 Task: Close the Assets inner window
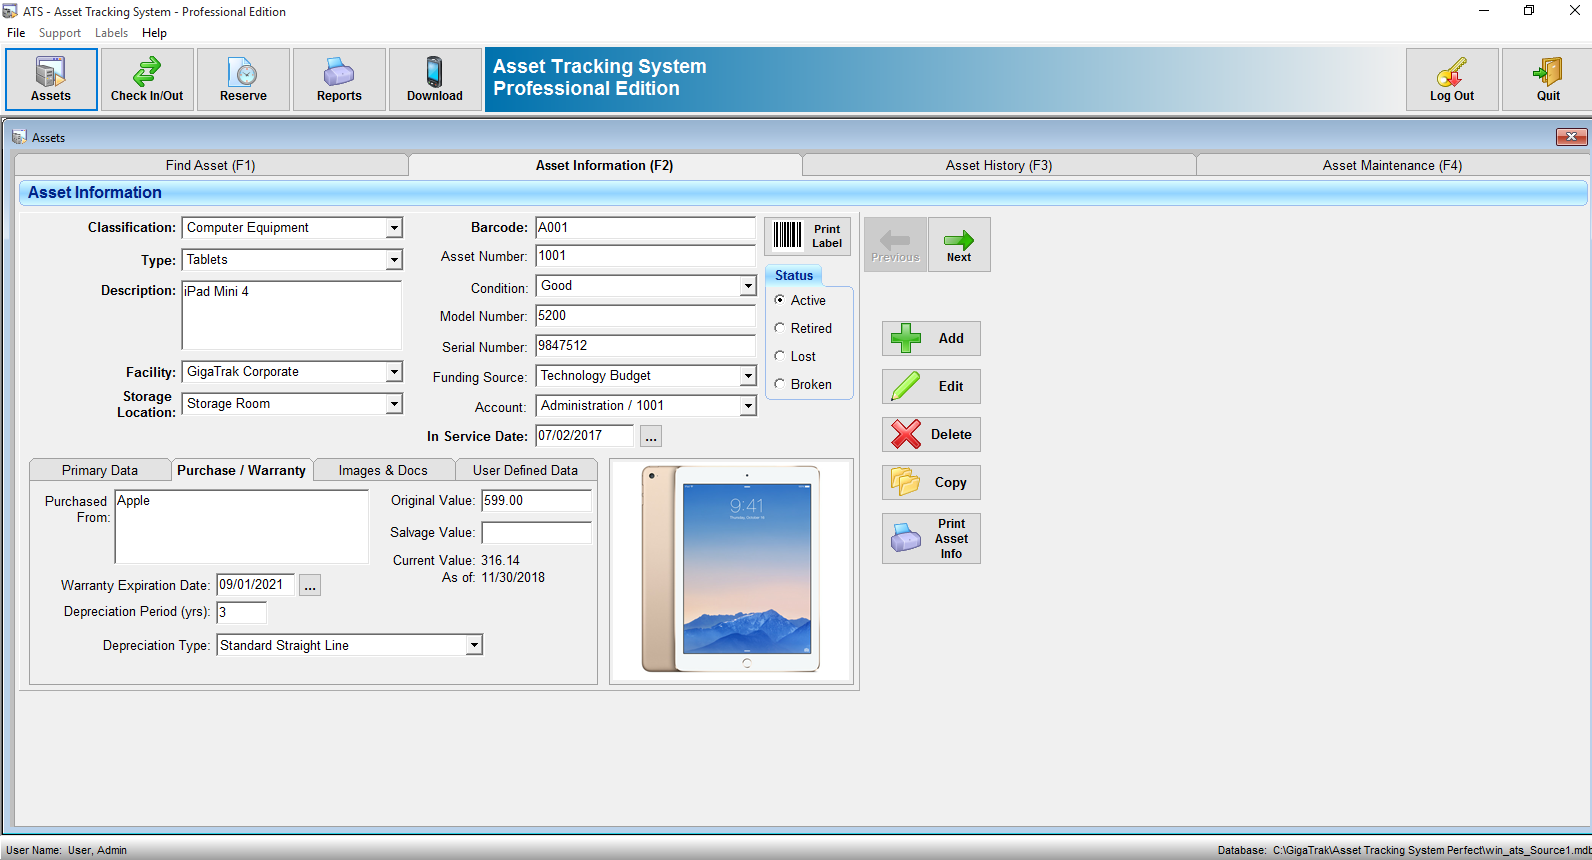(x=1571, y=137)
